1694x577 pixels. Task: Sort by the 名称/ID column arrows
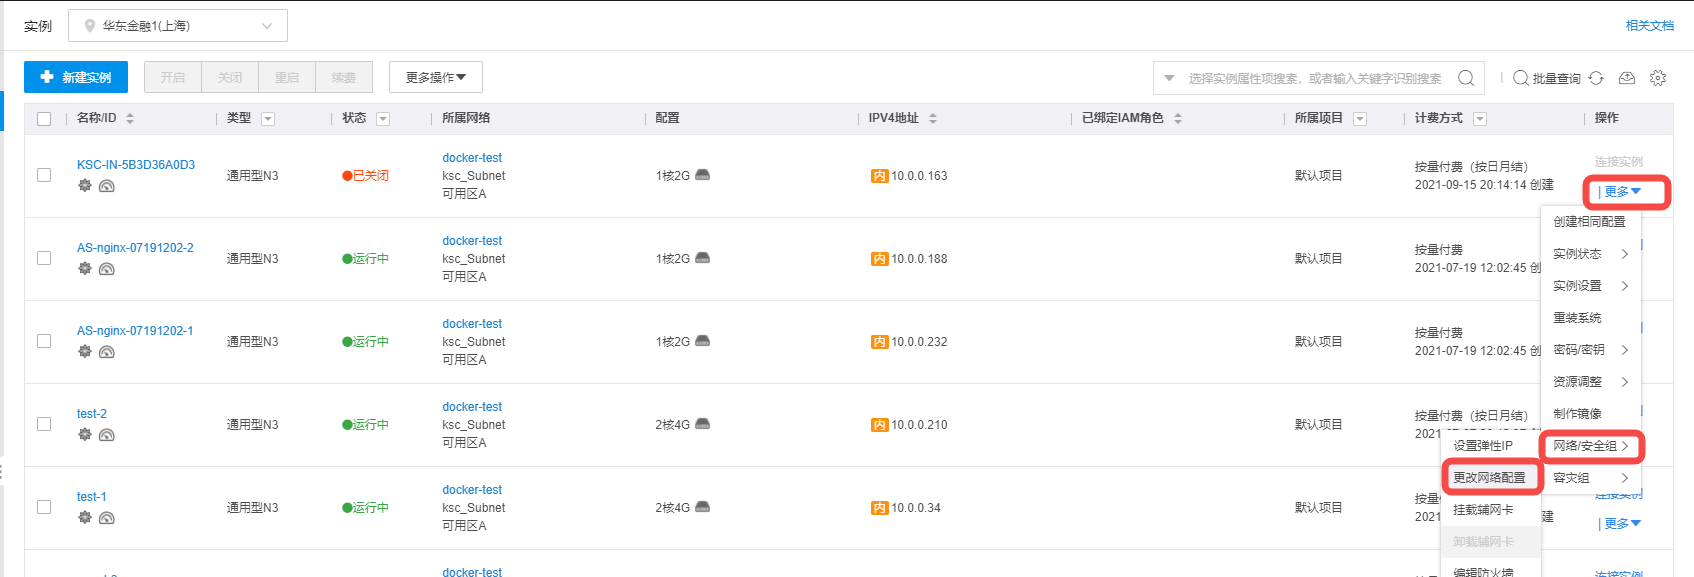click(x=130, y=119)
